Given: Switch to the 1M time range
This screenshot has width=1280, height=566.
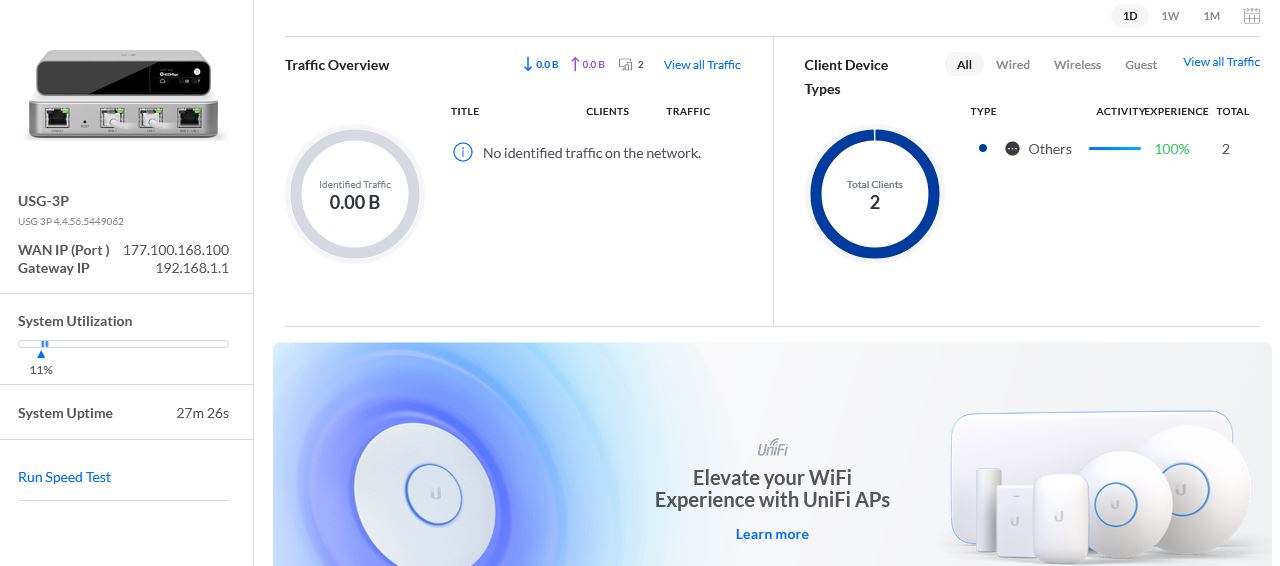Looking at the screenshot, I should [1211, 16].
